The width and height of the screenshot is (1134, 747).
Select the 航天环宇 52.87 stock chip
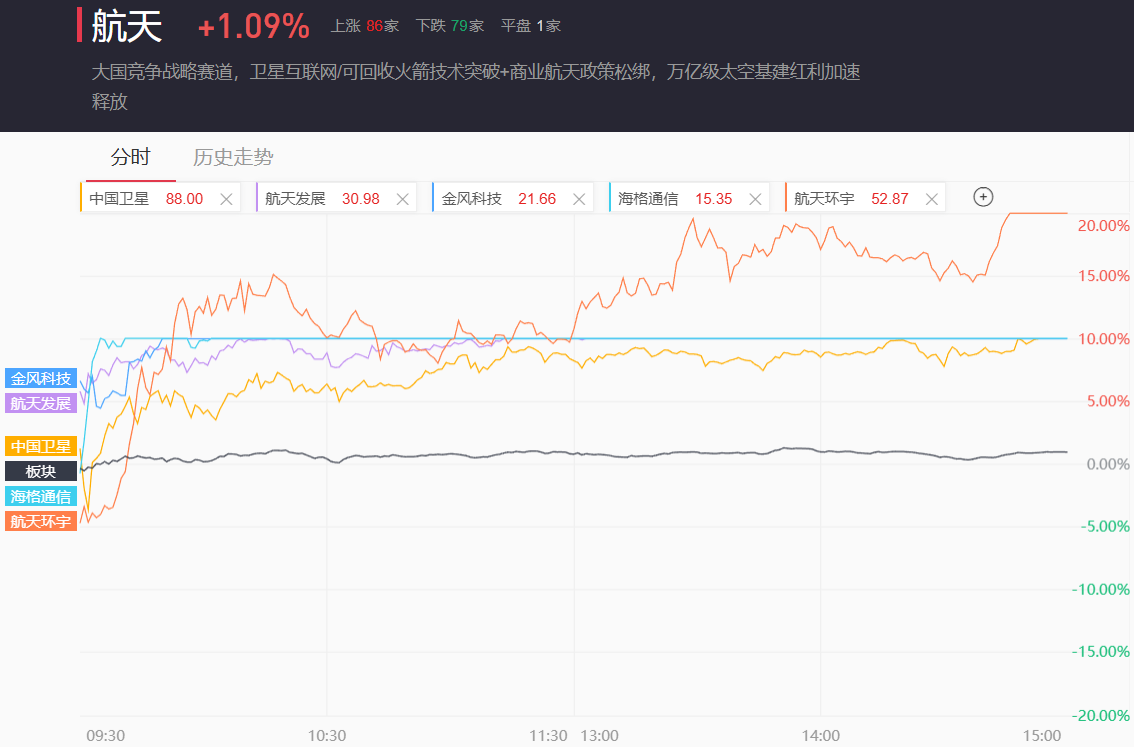tap(850, 199)
